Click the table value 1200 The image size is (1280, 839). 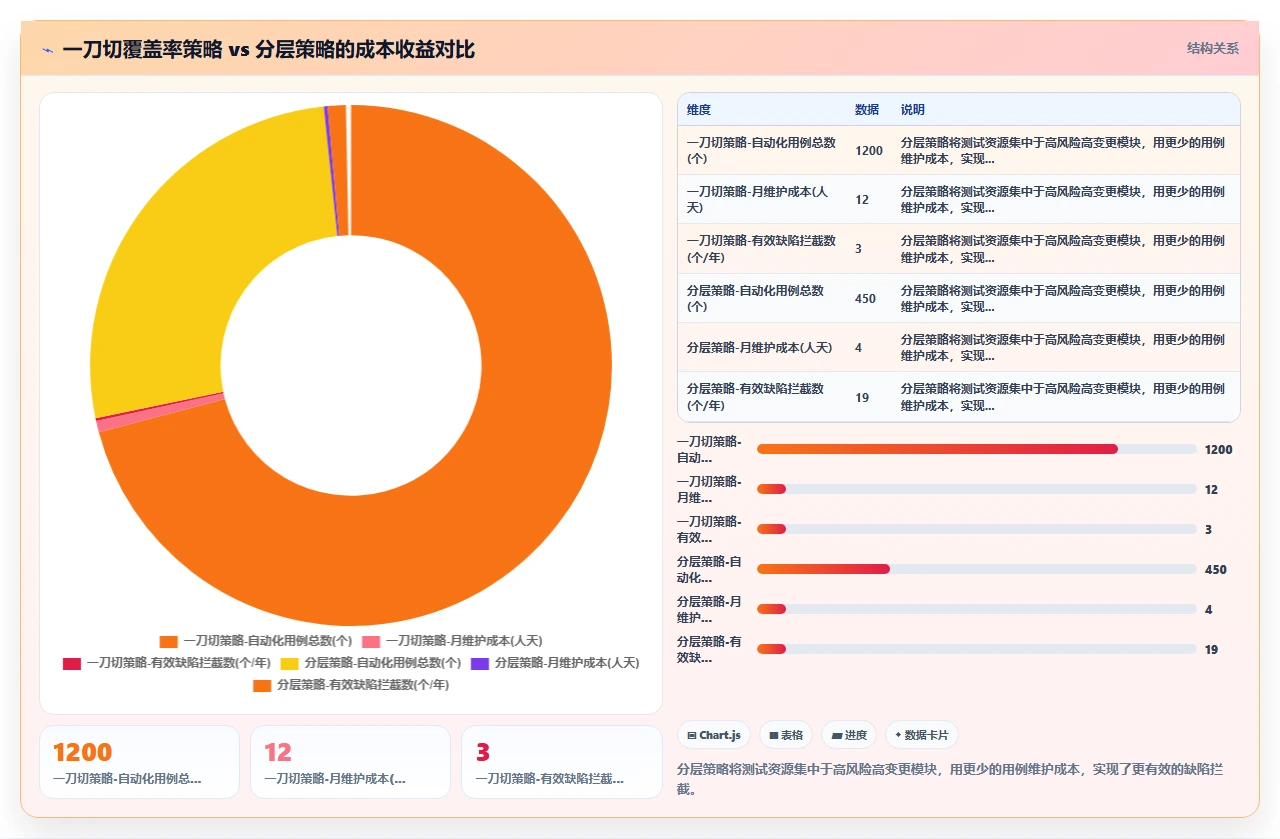click(869, 150)
